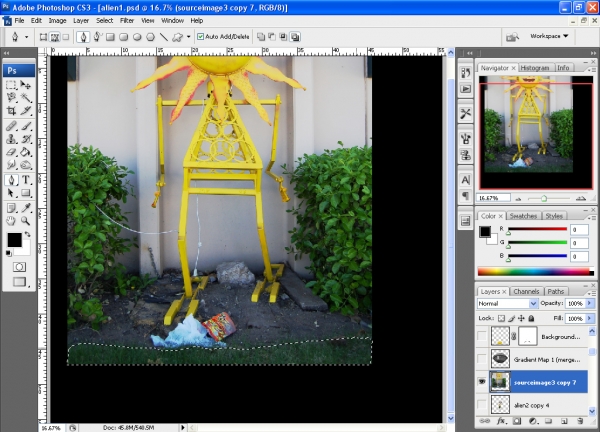The width and height of the screenshot is (600, 432).
Task: Click the Navigator zoom percentage field
Action: [493, 198]
